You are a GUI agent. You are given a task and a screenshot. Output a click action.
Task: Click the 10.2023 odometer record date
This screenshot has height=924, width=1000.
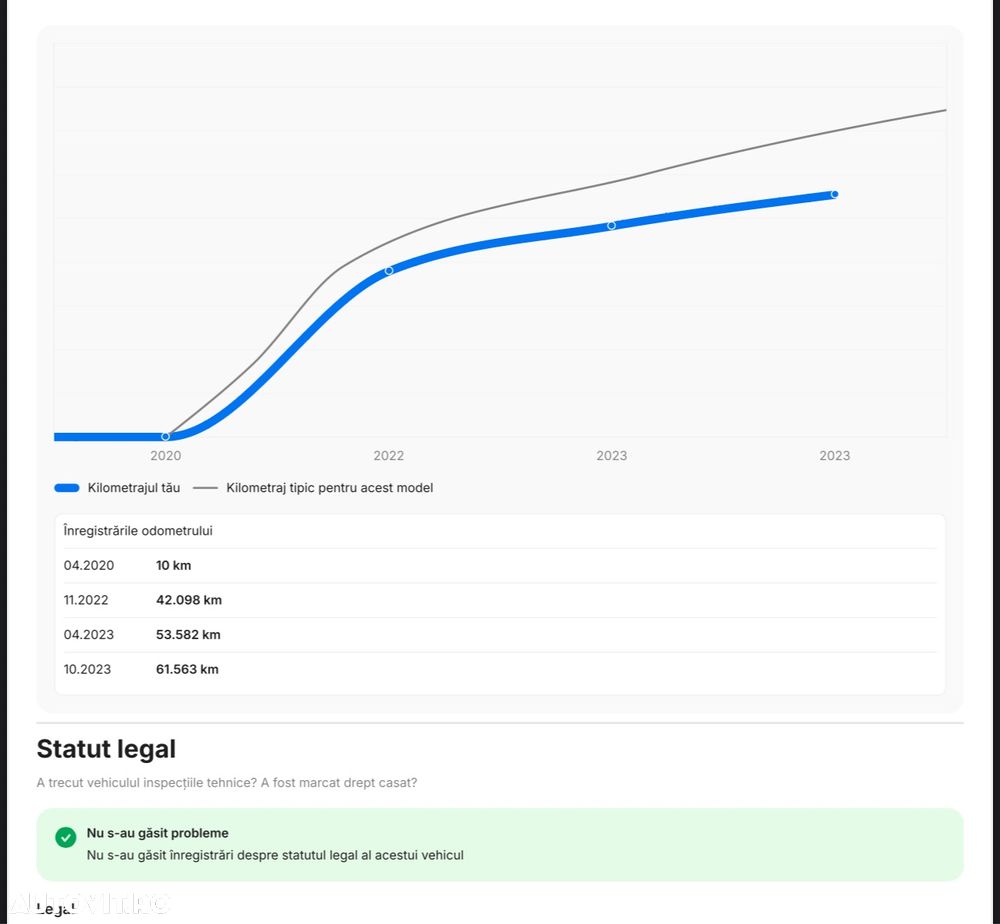coord(87,670)
